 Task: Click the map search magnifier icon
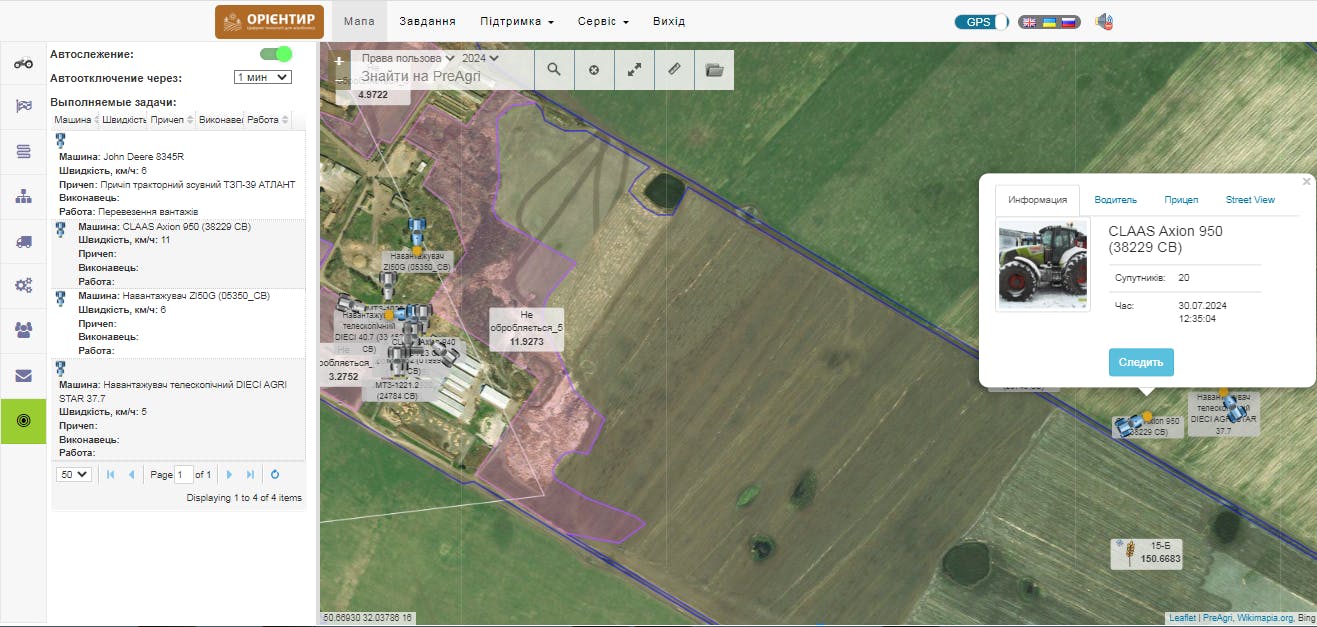[x=553, y=70]
